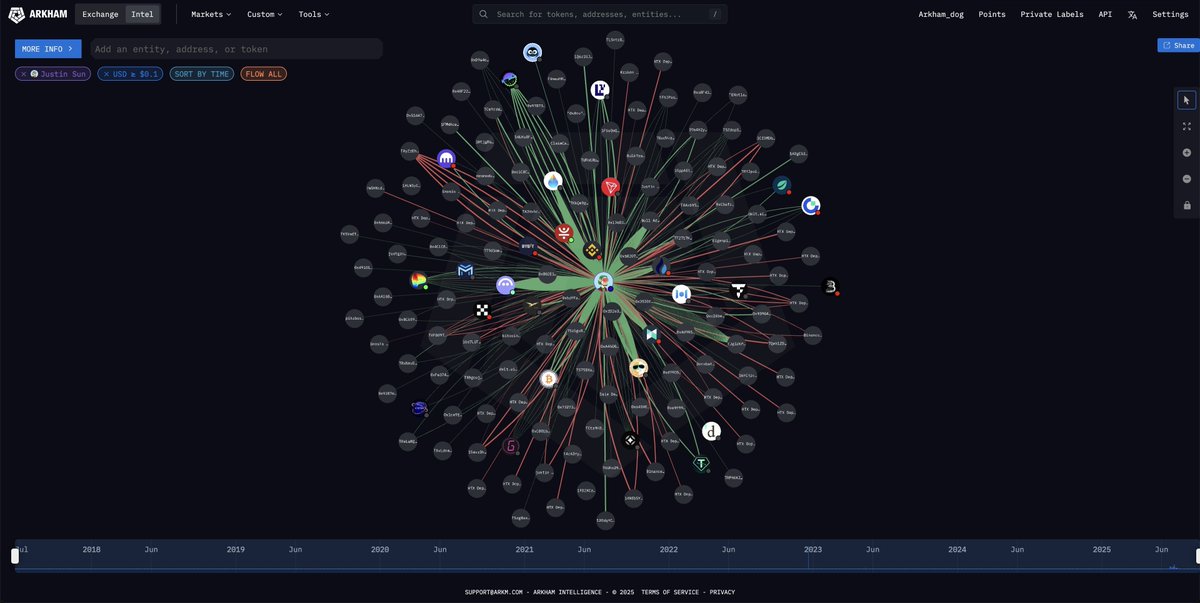The image size is (1200, 603).
Task: Open the API page
Action: click(x=1105, y=14)
